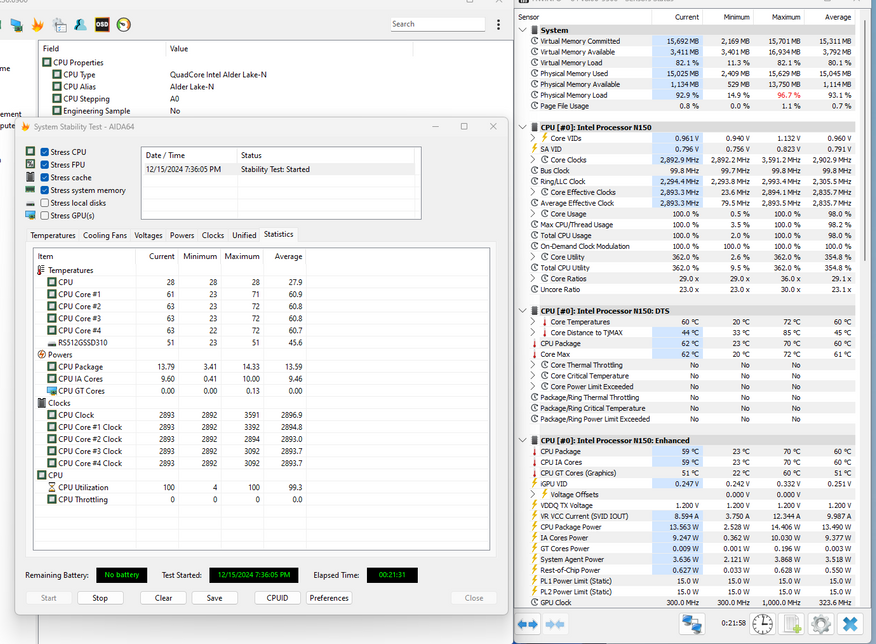Click the HWiNFO clock reset timer icon

click(762, 623)
